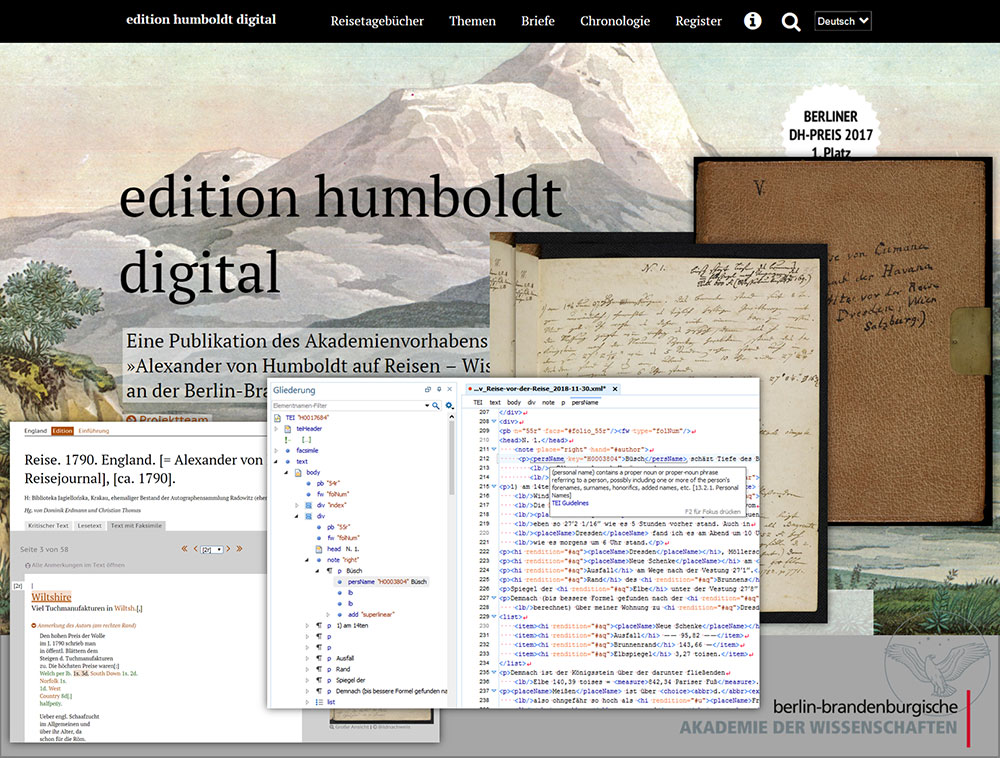
Task: Toggle all annotations open in the text
Action: [x=75, y=565]
